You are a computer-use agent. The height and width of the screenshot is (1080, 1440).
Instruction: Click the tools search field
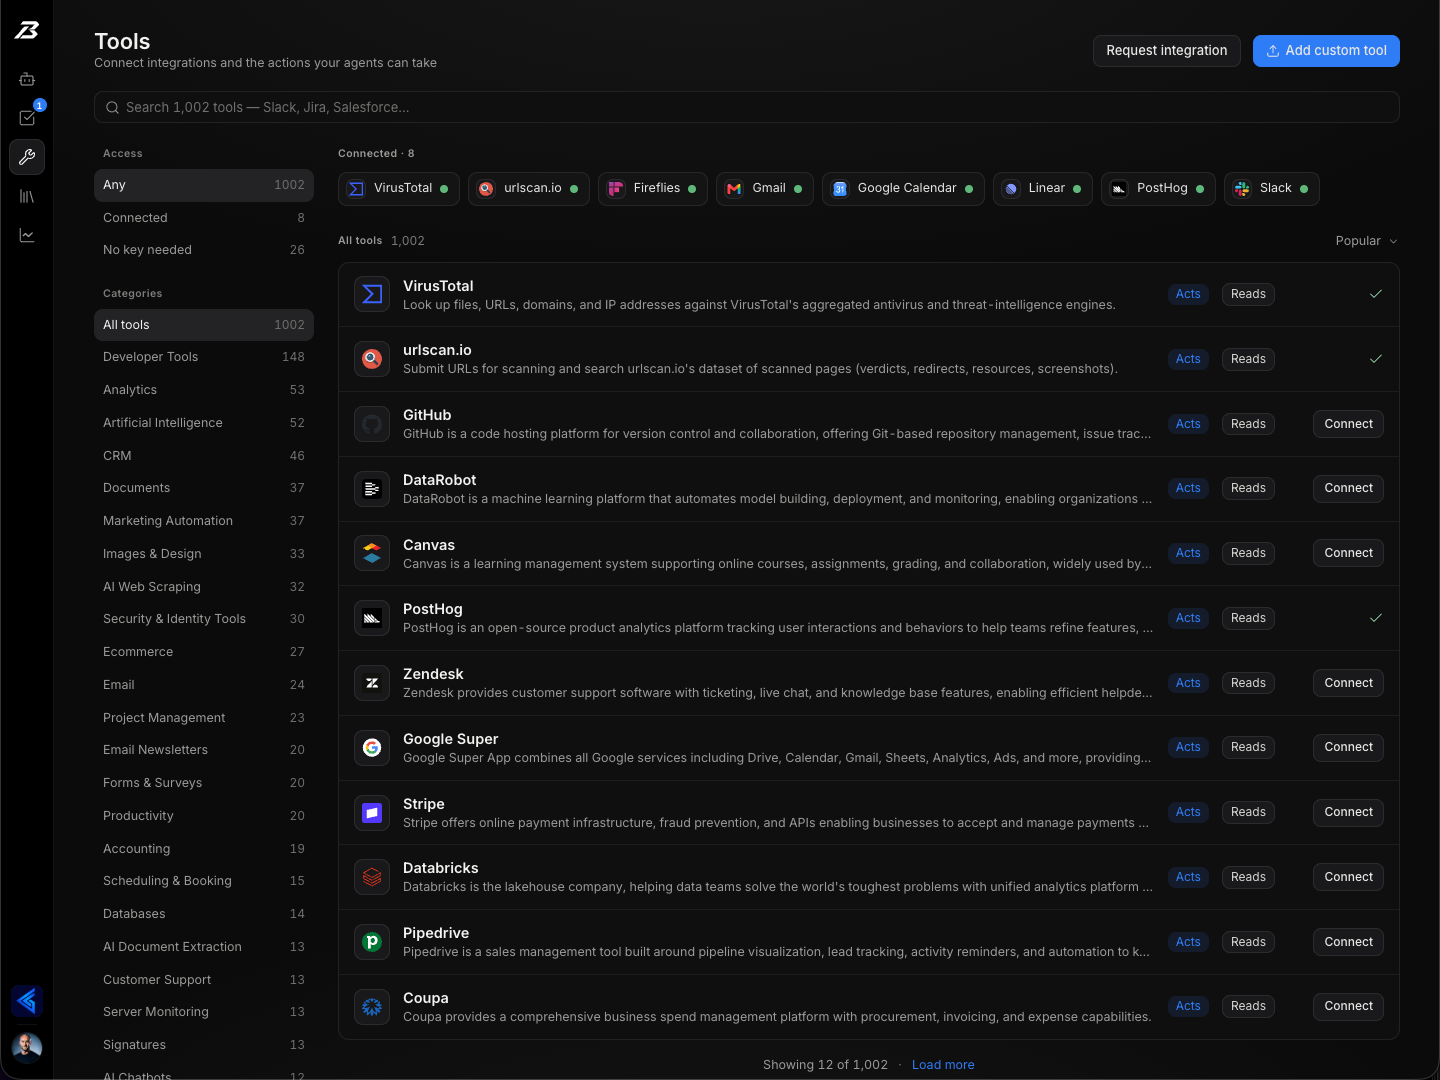747,107
